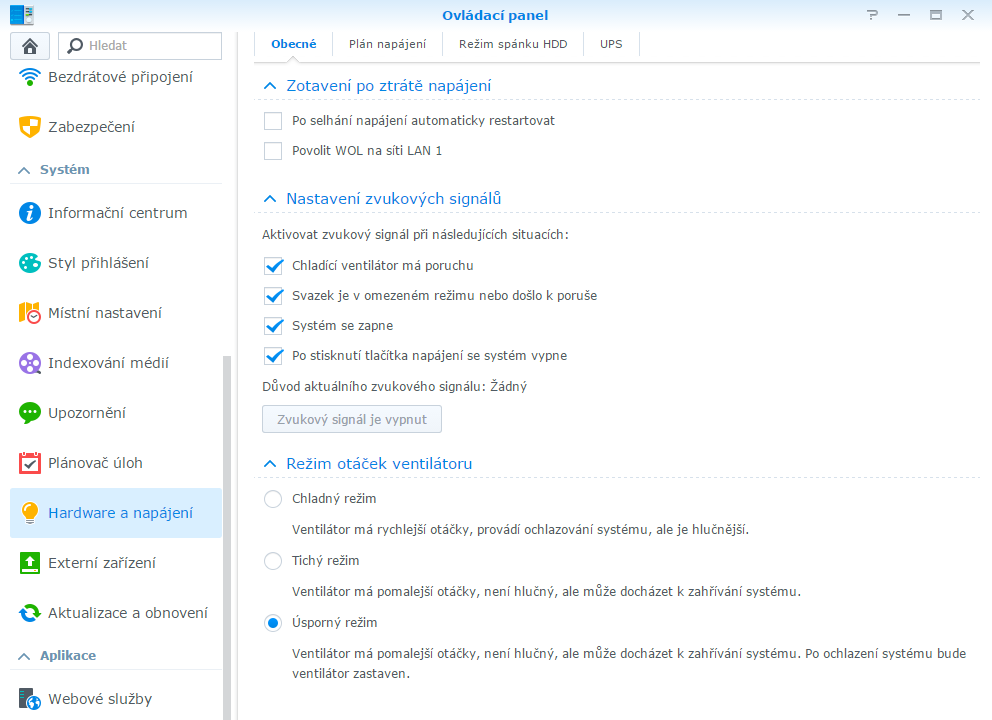Switch to the UPS tab
Screen dimensions: 992x720
point(611,44)
